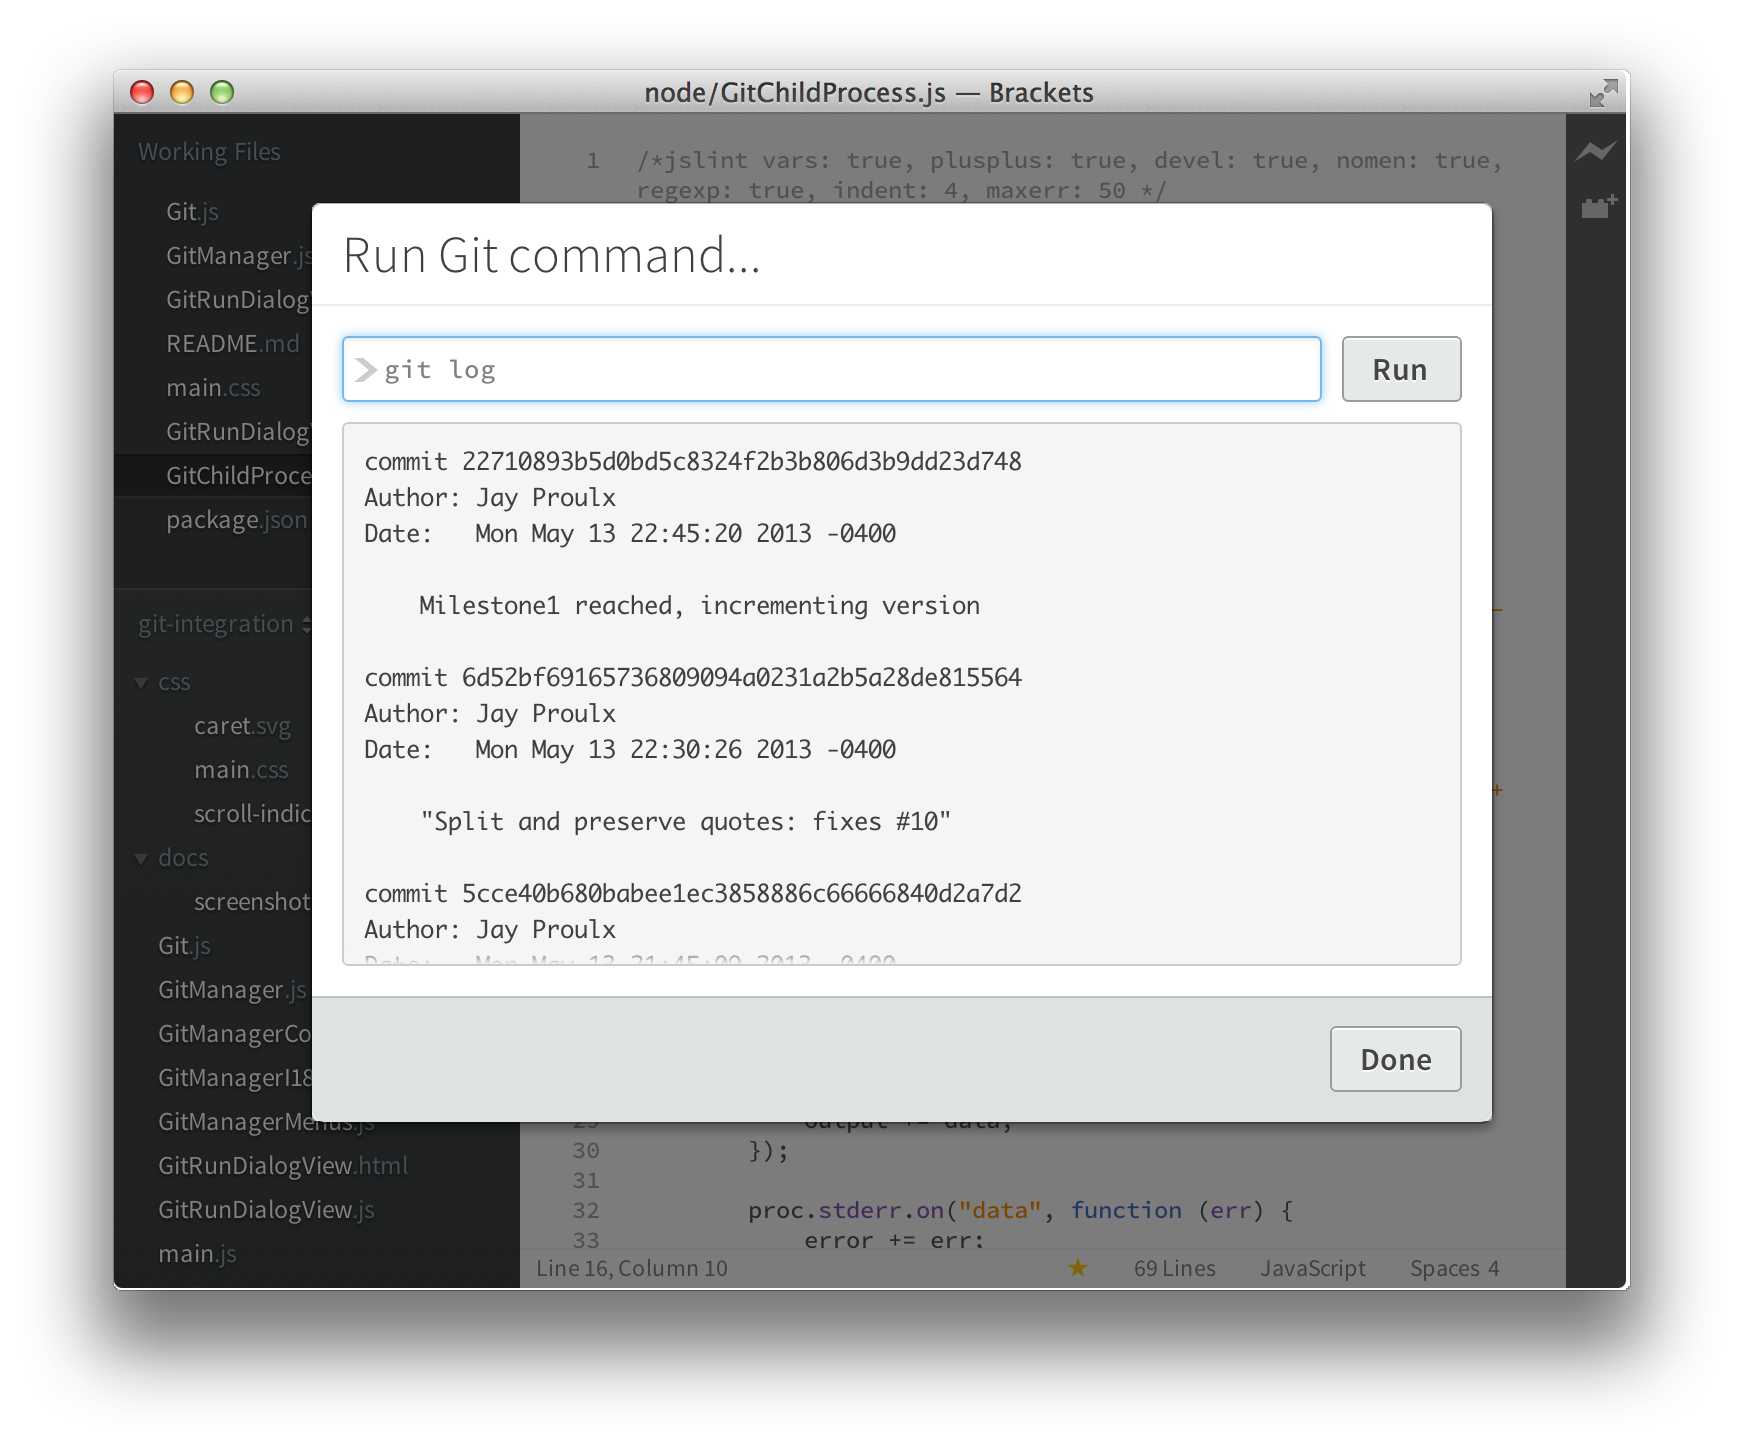Image resolution: width=1740 pixels, height=1446 pixels.
Task: Open GitRunDialogView.js in project tree
Action: click(x=266, y=1210)
